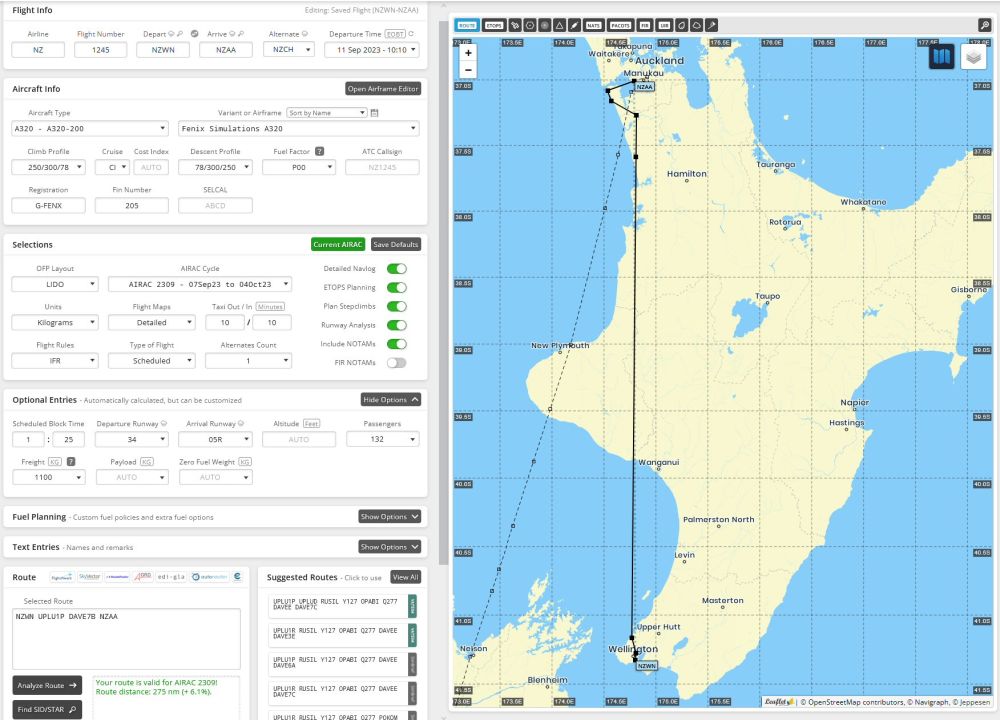Toggle Detailed Navlog switch
The width and height of the screenshot is (1000, 720).
[397, 268]
